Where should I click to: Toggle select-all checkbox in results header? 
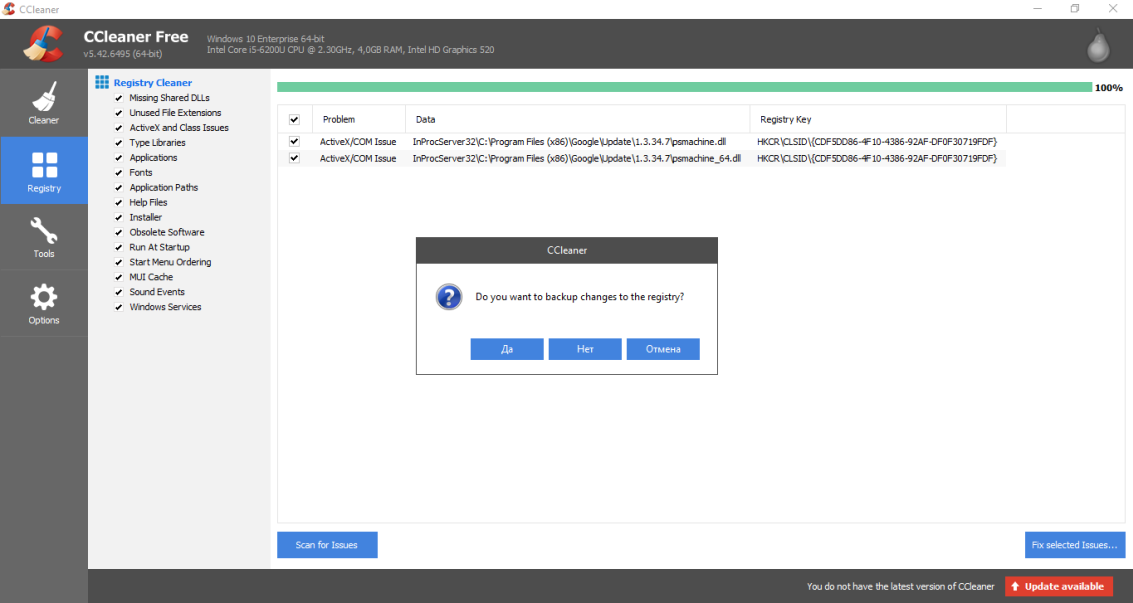[x=294, y=119]
